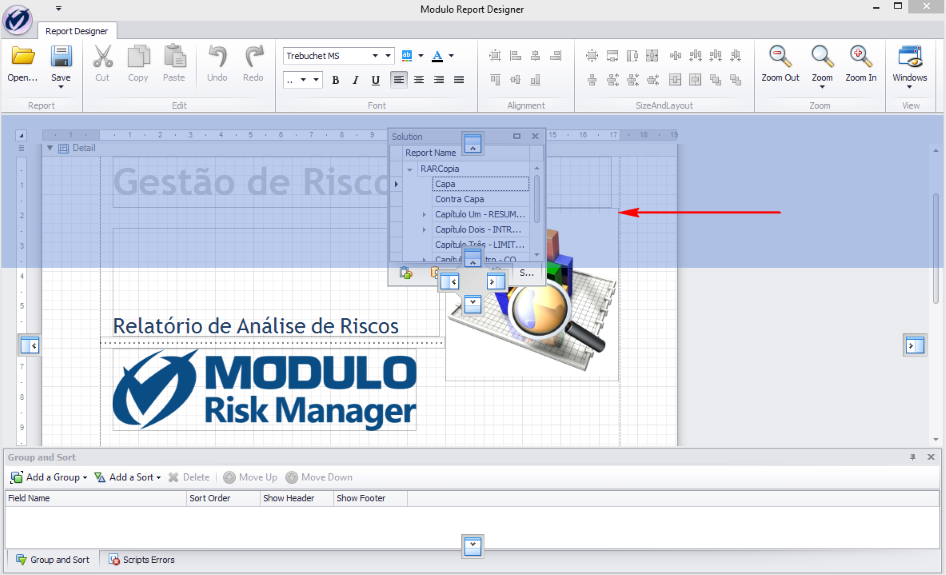Image resolution: width=946 pixels, height=575 pixels.
Task: Click the Delete button in Group and Sort
Action: (x=189, y=477)
